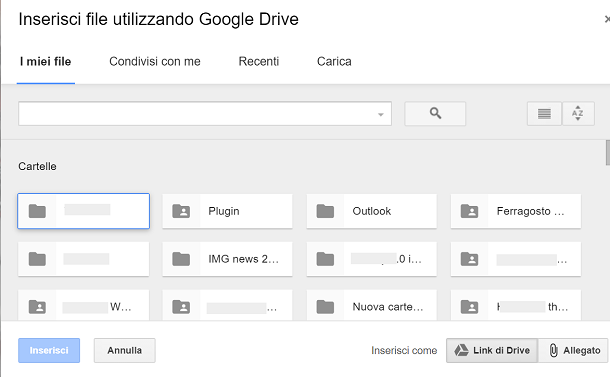Select the Plugin shared folder

point(227,211)
